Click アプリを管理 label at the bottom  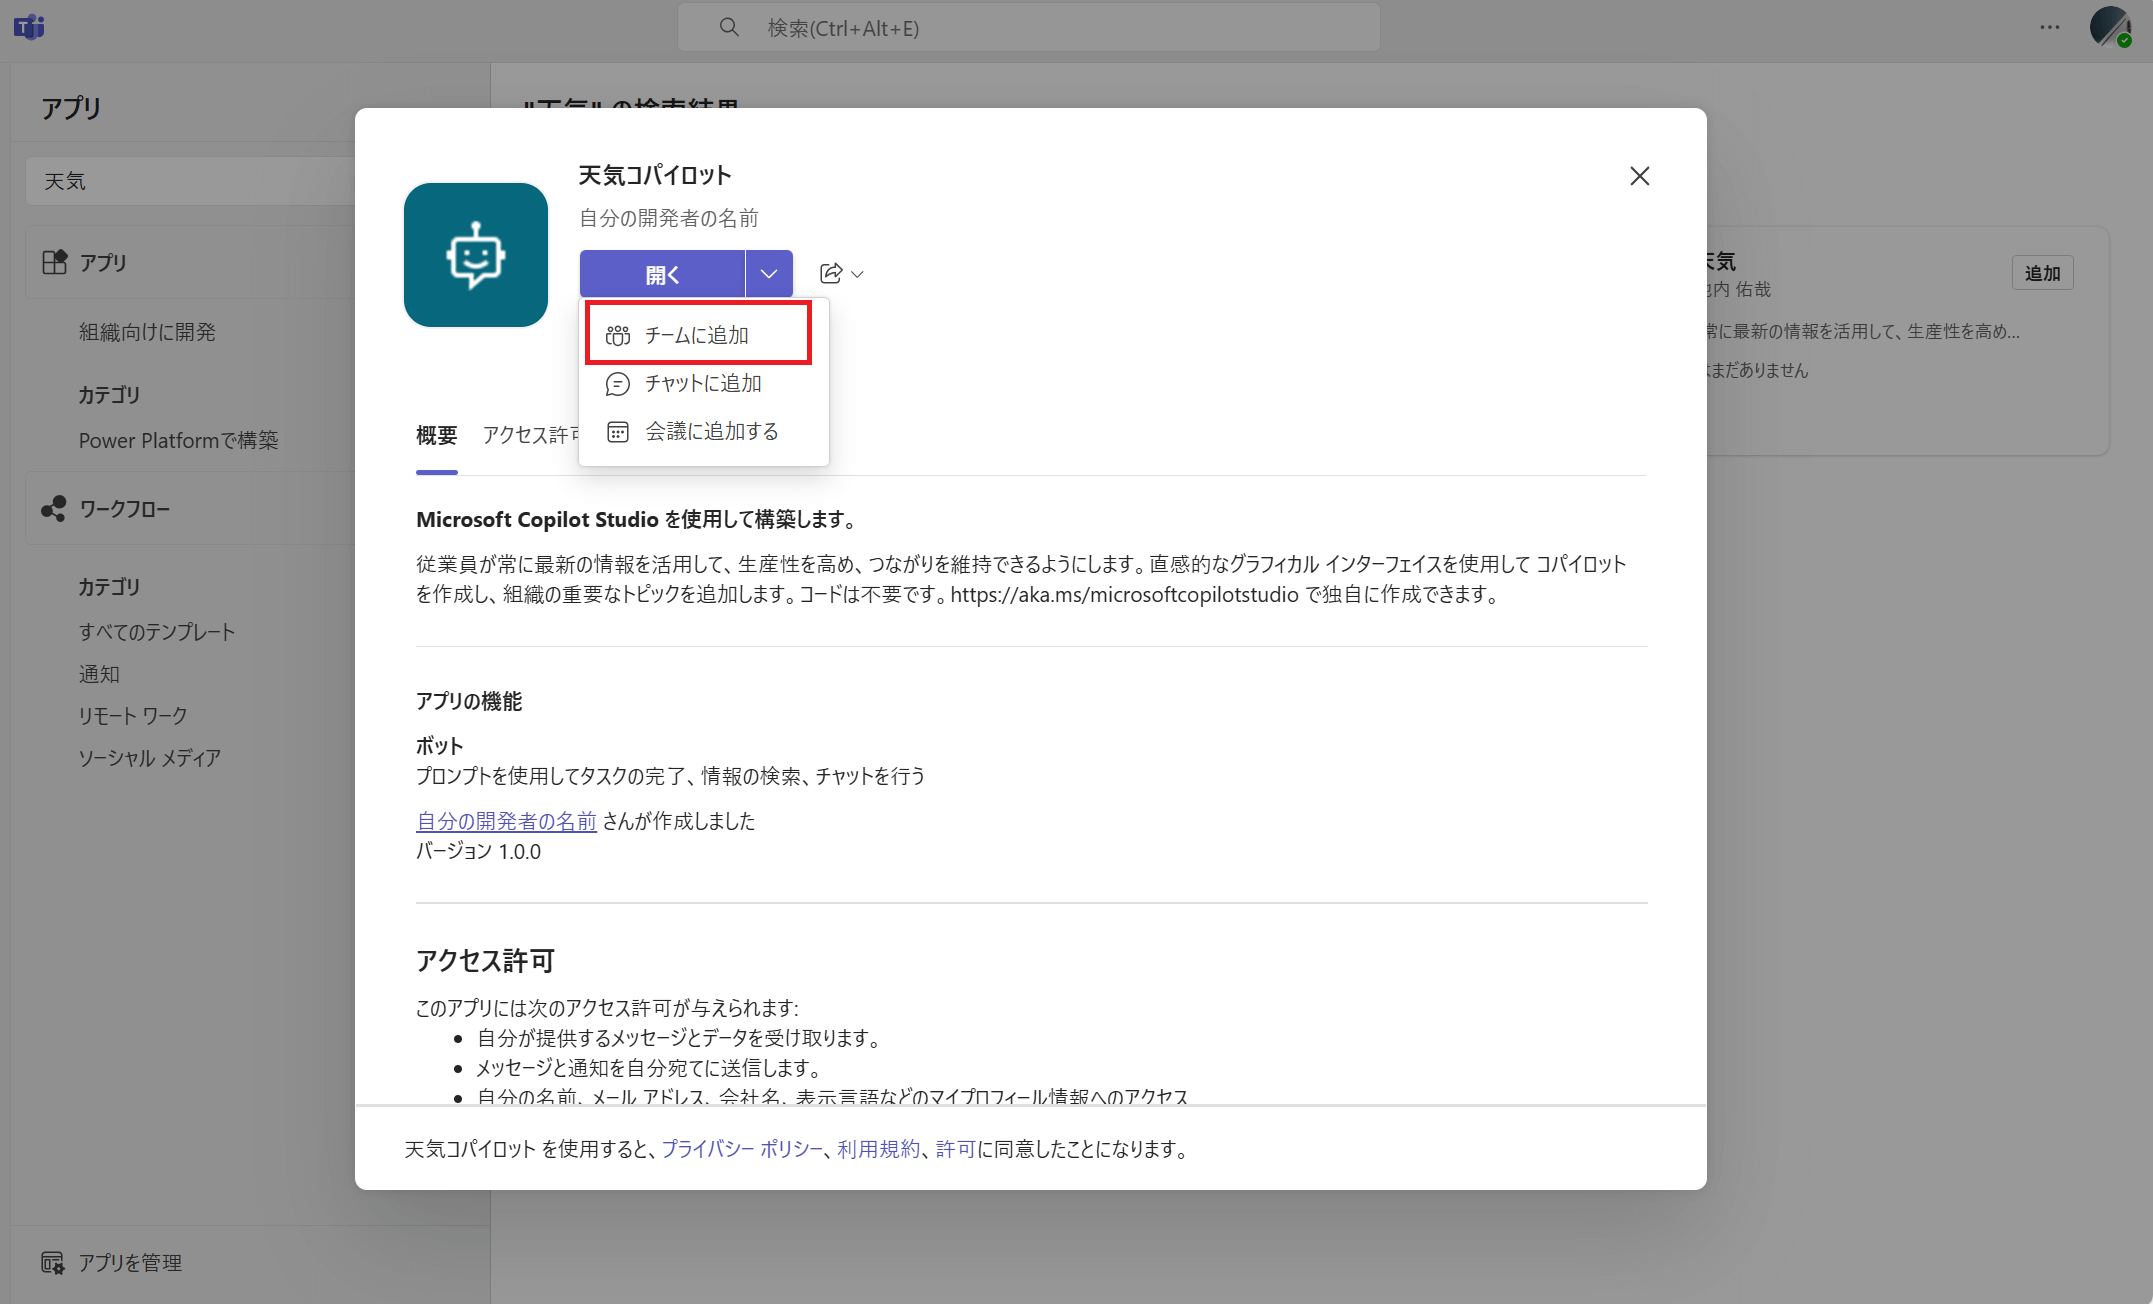(x=131, y=1263)
